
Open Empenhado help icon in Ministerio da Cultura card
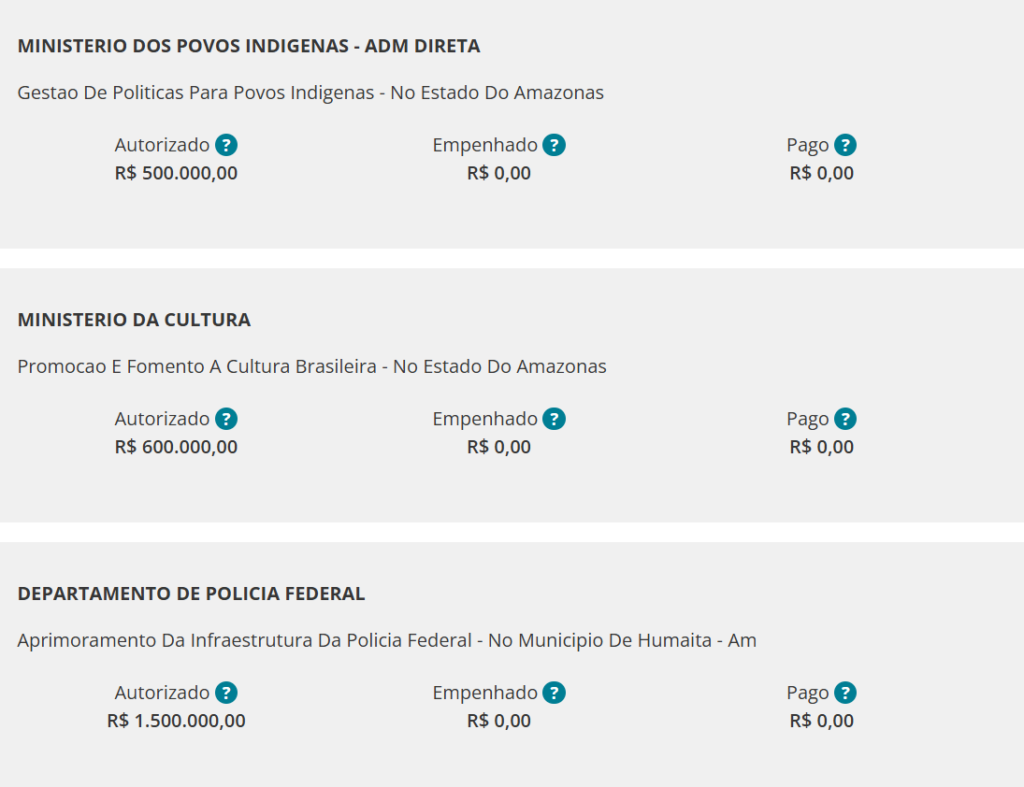pyautogui.click(x=554, y=419)
